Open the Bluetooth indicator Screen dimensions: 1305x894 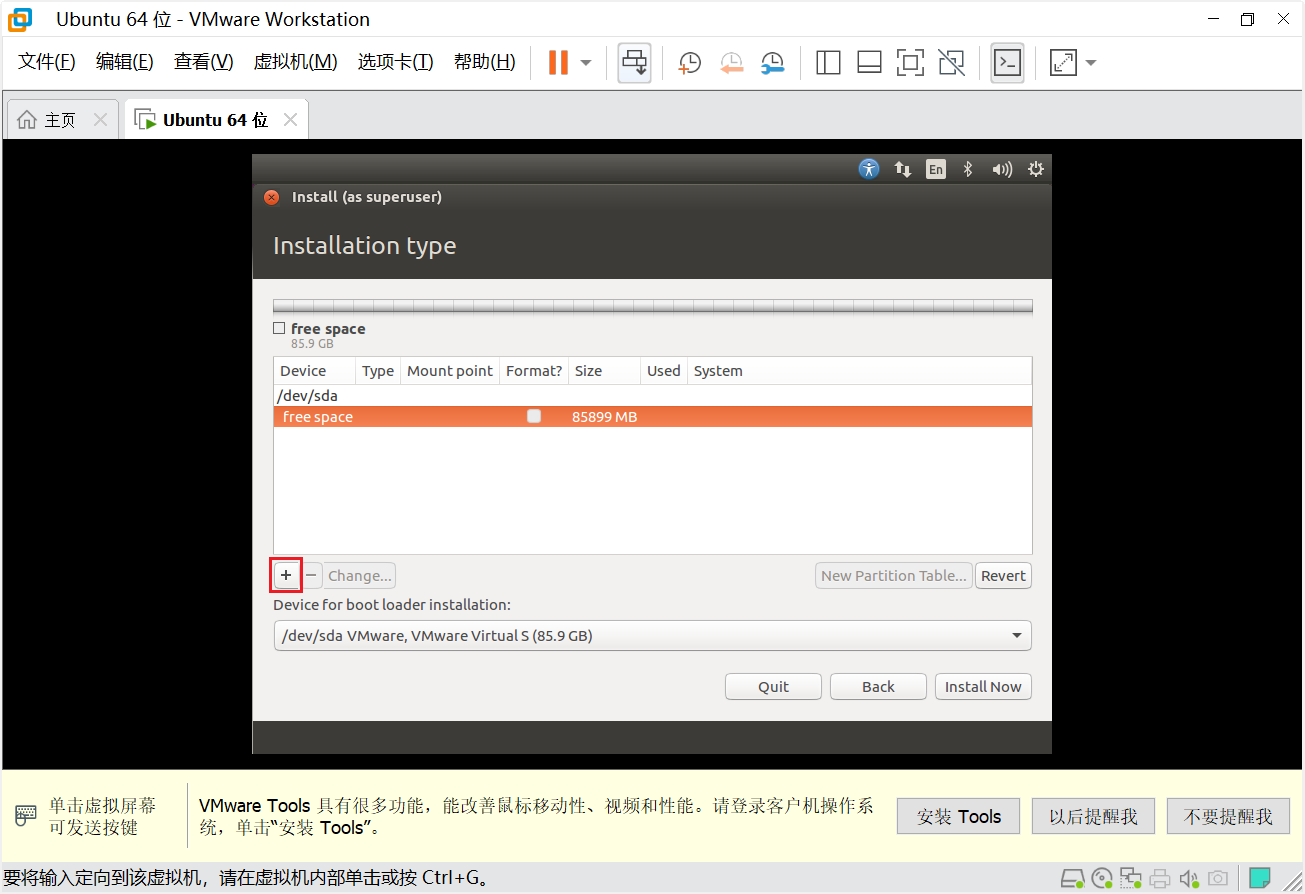click(967, 169)
